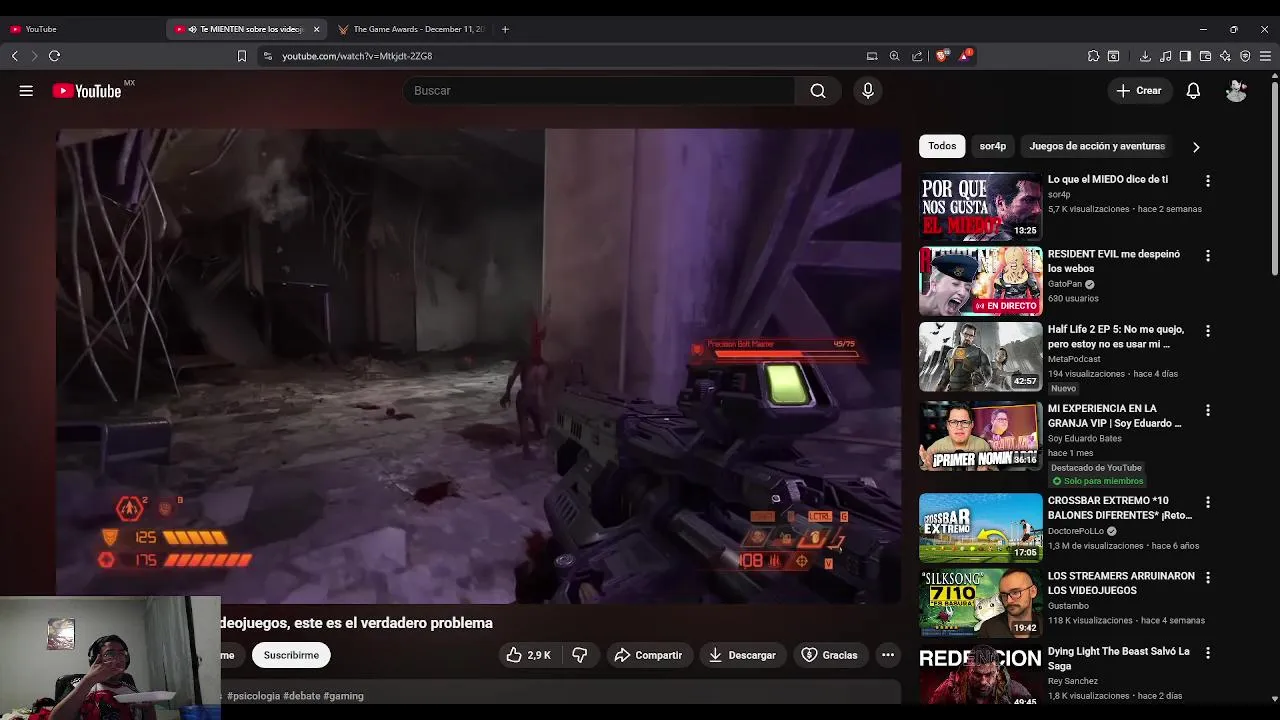Click the Gracias button
This screenshot has width=1280, height=720.
pos(829,655)
